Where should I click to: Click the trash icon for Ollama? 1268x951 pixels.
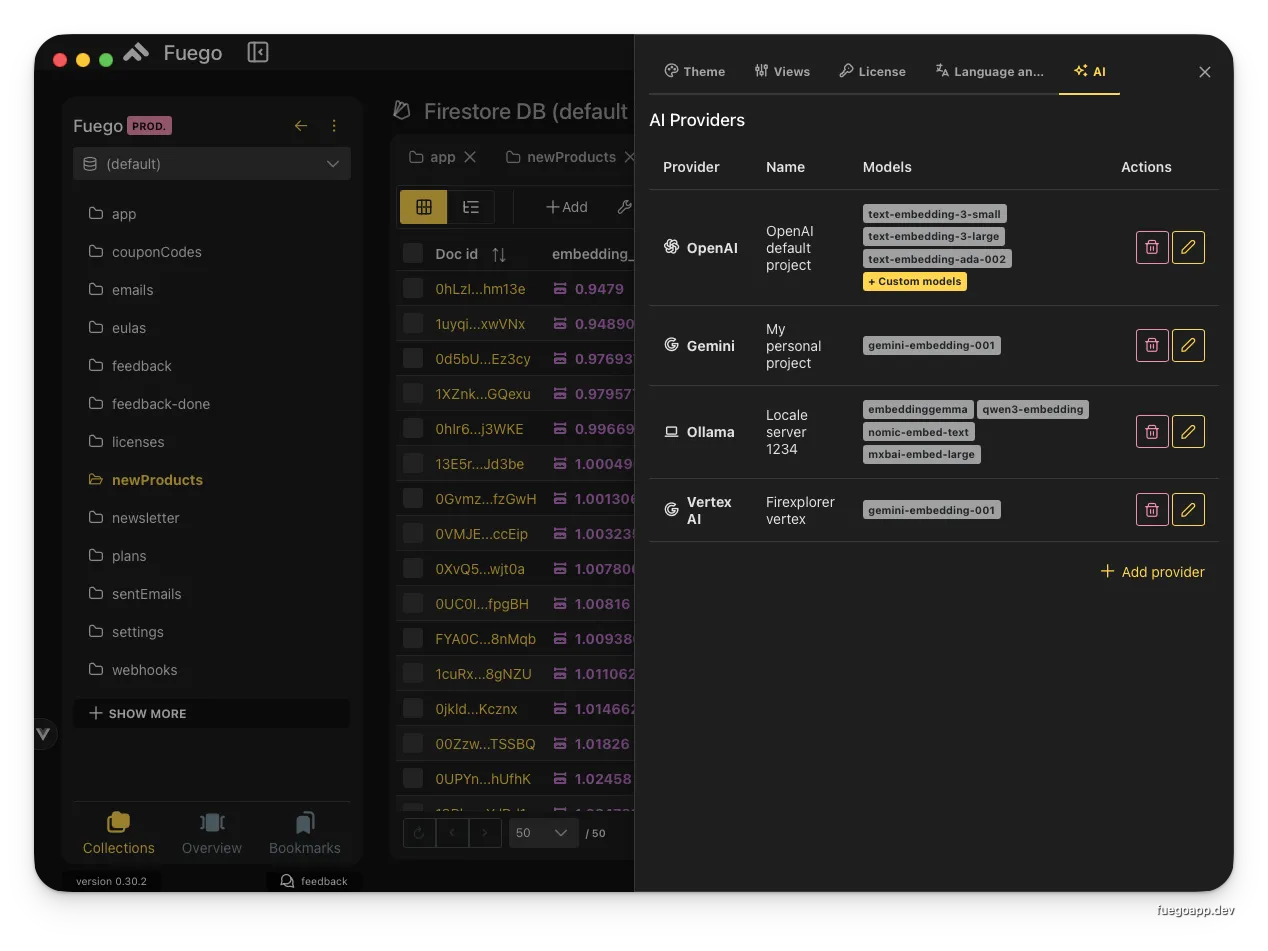[x=1152, y=431]
